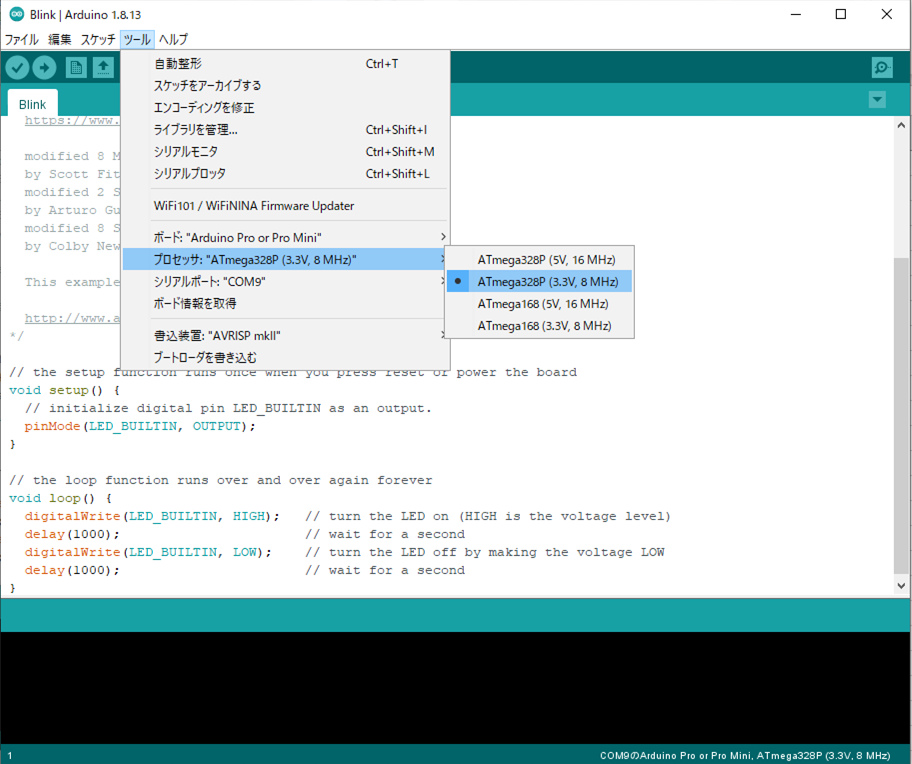Choose ATmega328P (5V, 16 MHz) processor

pyautogui.click(x=539, y=260)
